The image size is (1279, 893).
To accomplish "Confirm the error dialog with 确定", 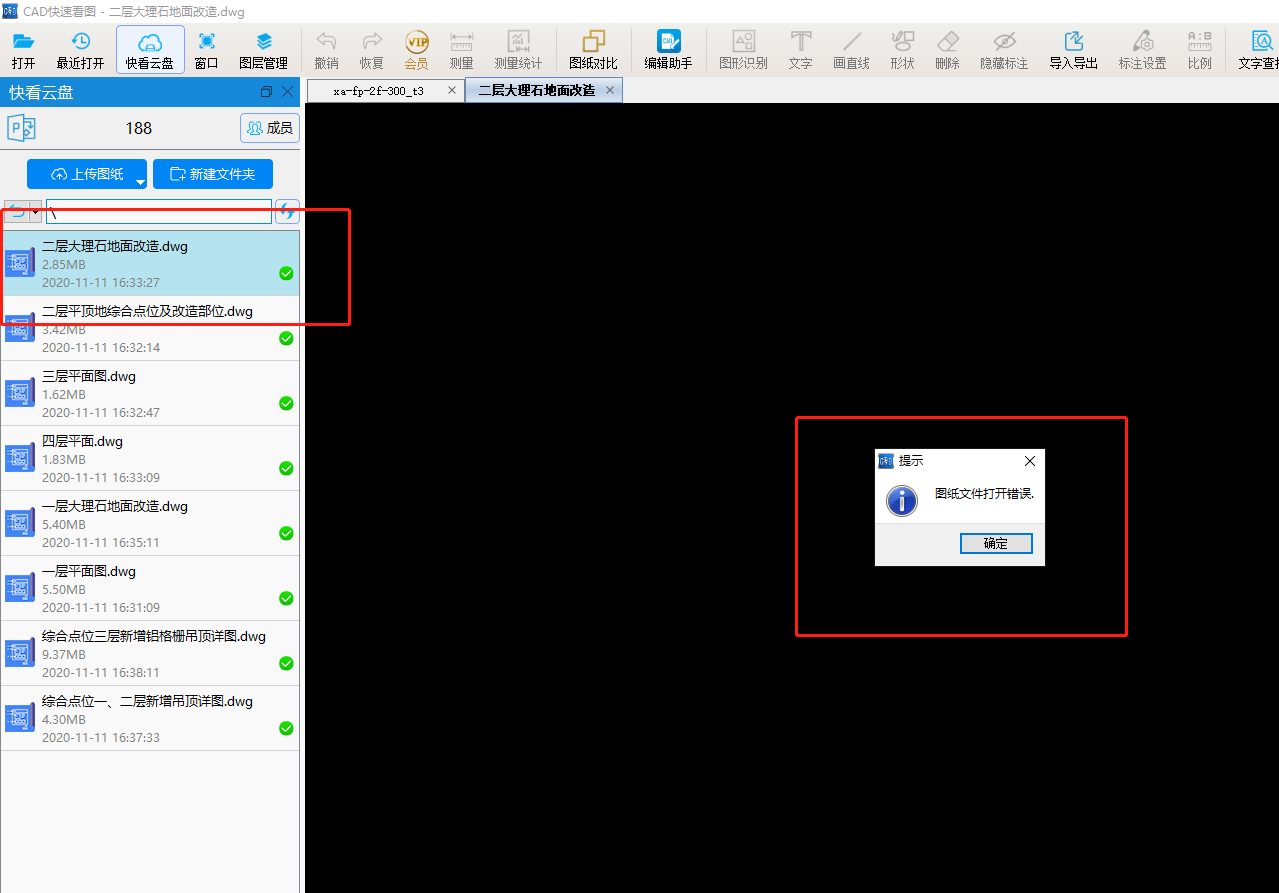I will click(x=996, y=544).
